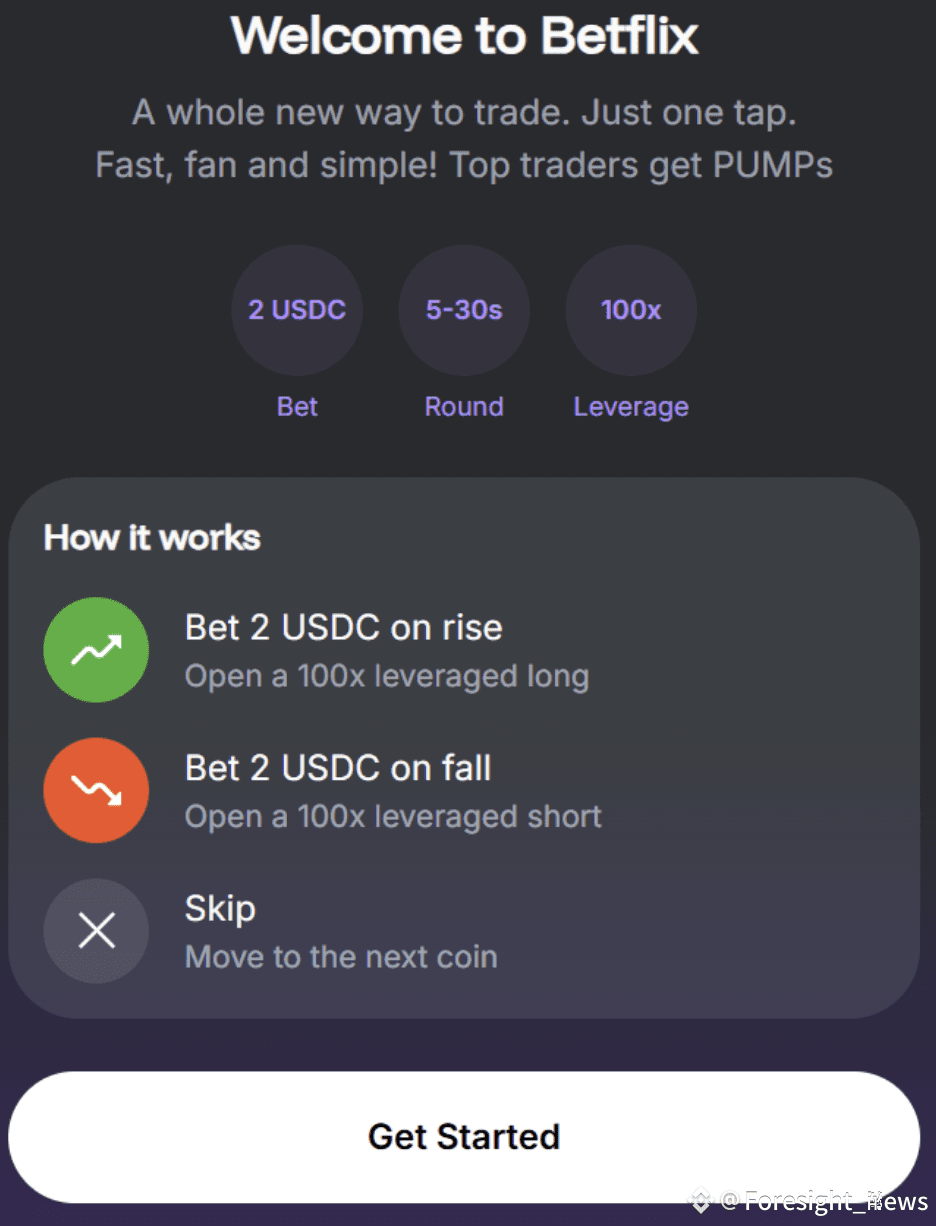
Task: Click 'Move to the next coin' description
Action: coord(341,957)
